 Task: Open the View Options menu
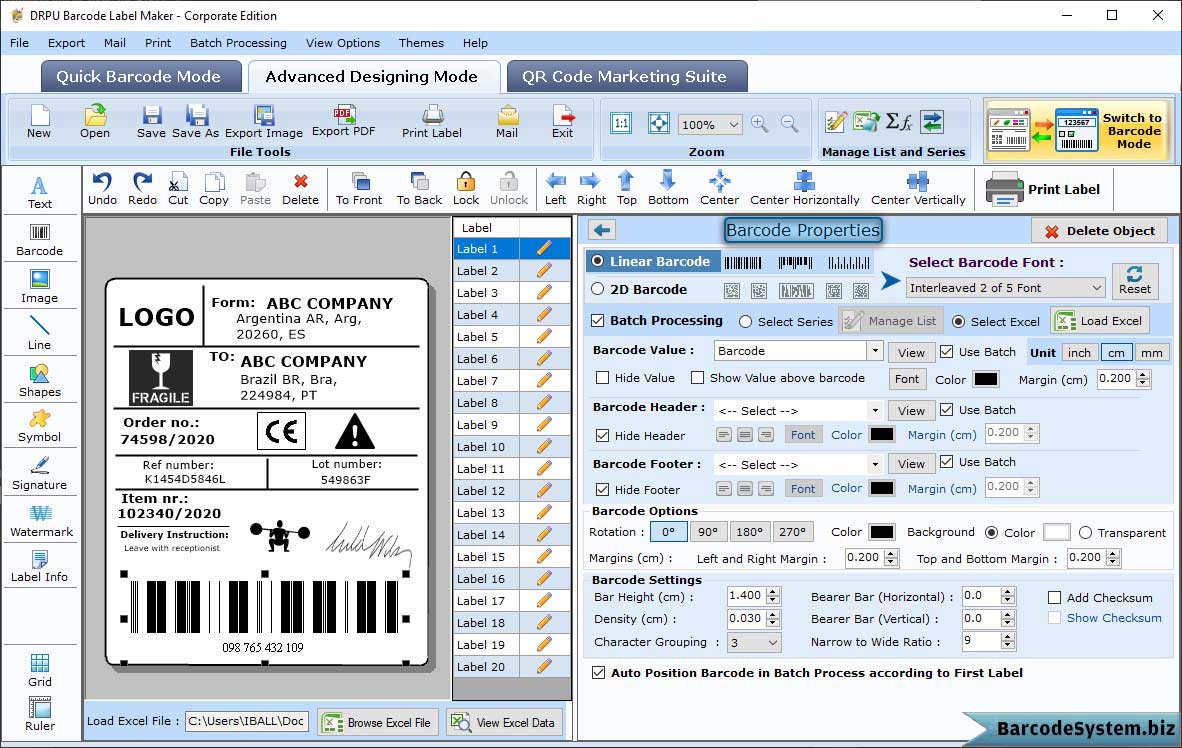343,43
